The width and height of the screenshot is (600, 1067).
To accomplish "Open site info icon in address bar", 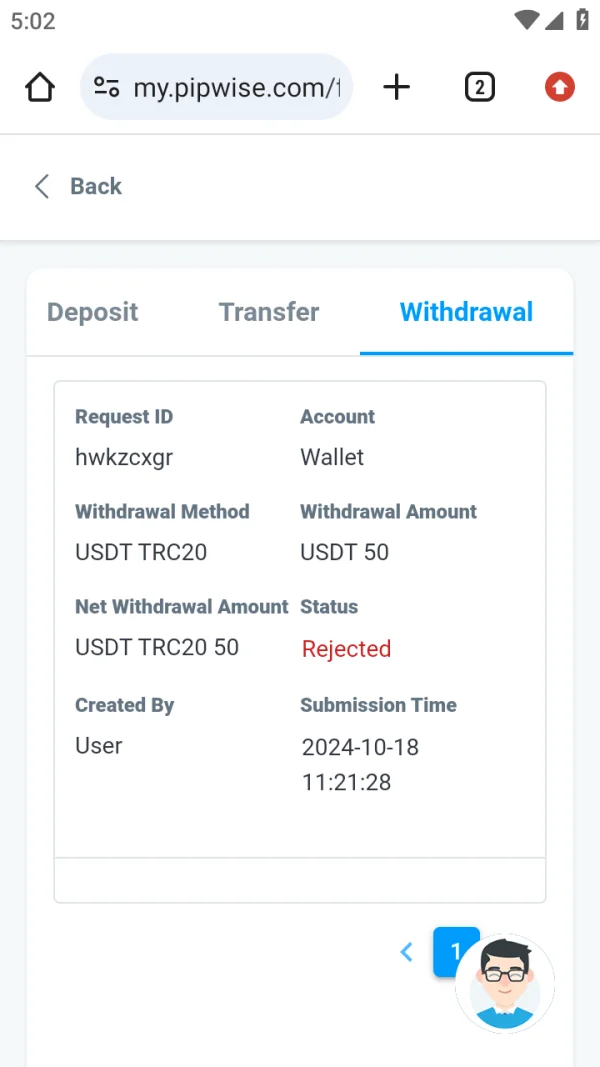I will pos(107,88).
